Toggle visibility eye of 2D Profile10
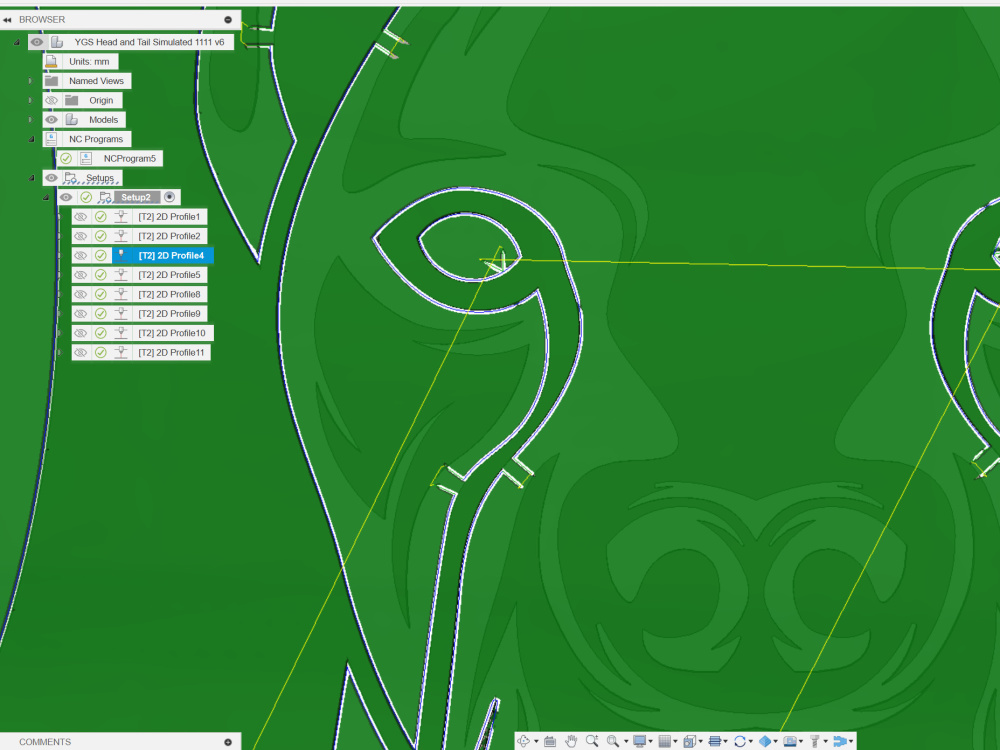Image resolution: width=1000 pixels, height=750 pixels. 80,334
